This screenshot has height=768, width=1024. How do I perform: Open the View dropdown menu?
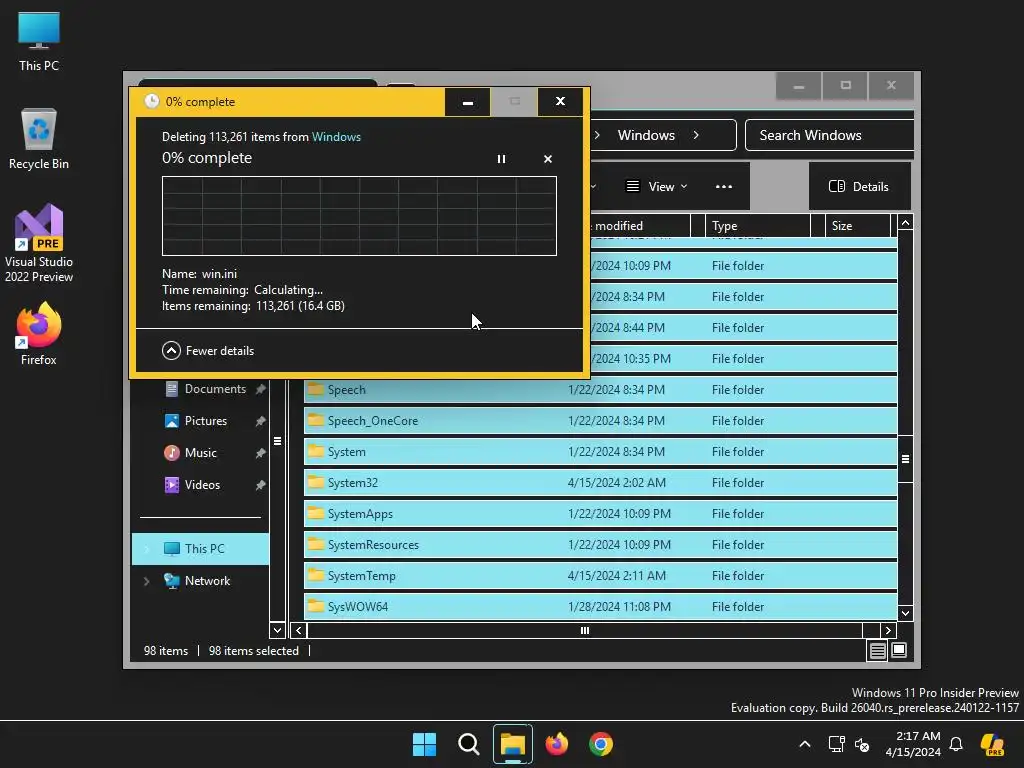656,187
